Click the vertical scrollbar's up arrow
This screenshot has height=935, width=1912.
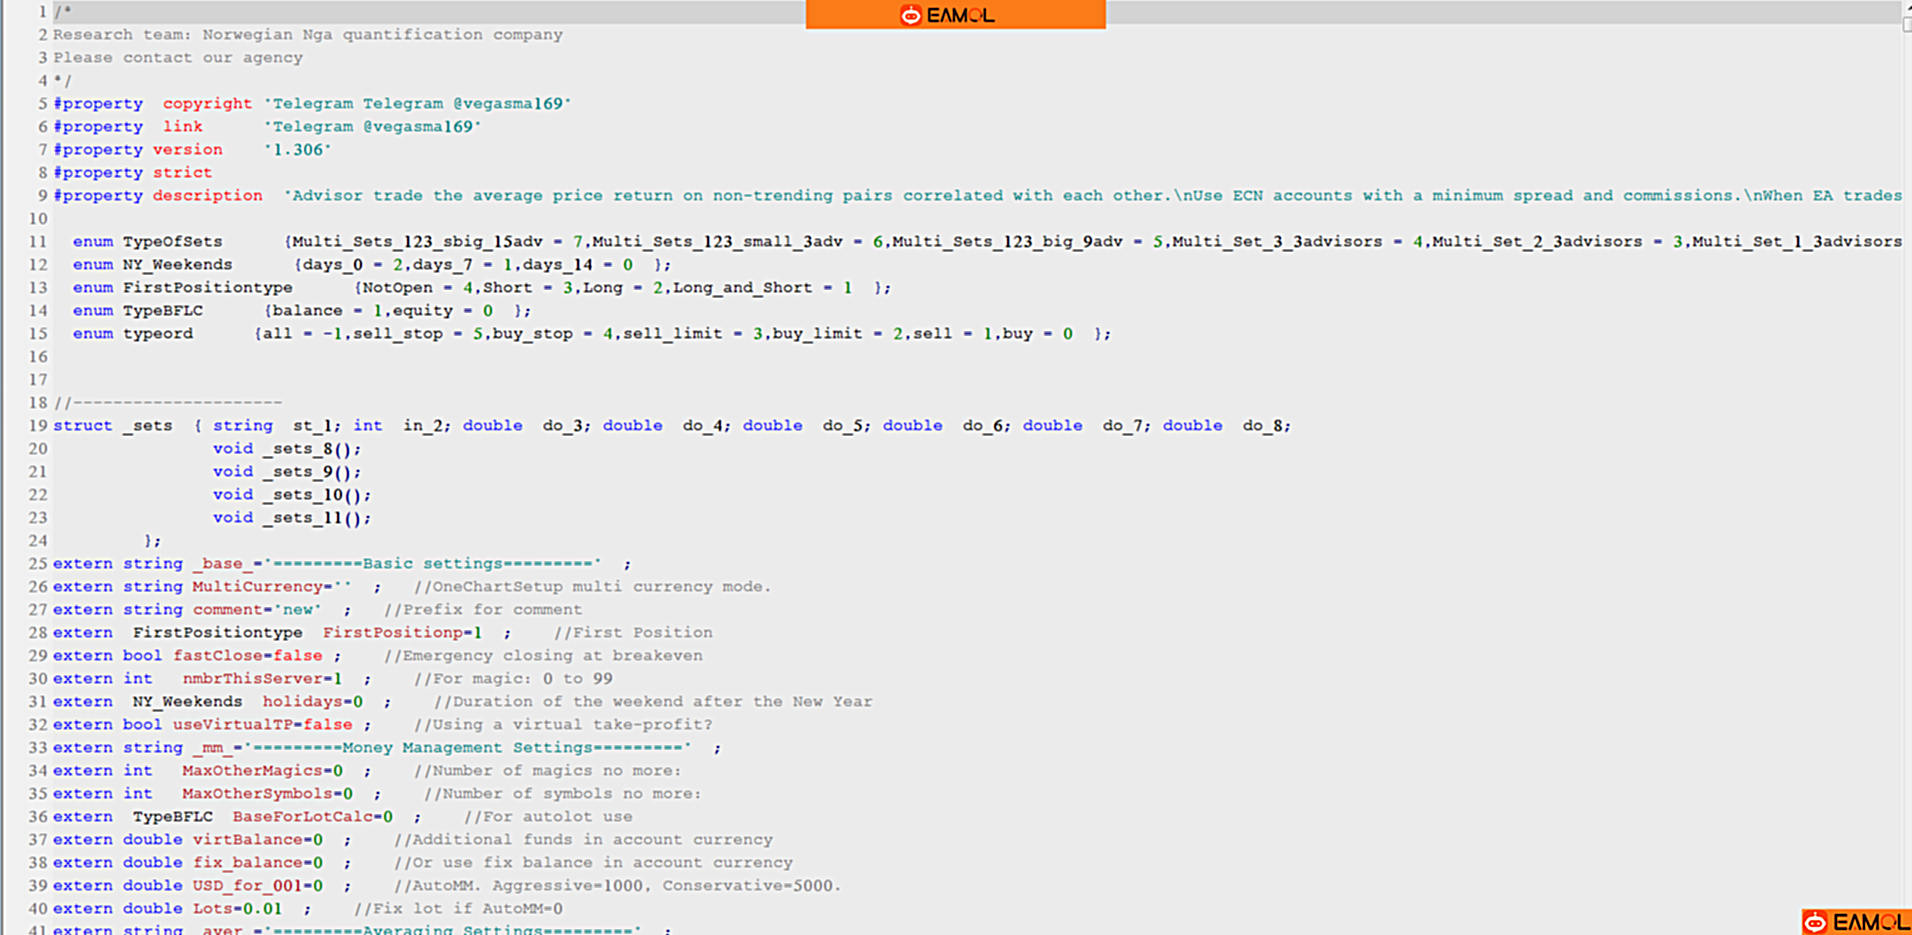pyautogui.click(x=1906, y=7)
